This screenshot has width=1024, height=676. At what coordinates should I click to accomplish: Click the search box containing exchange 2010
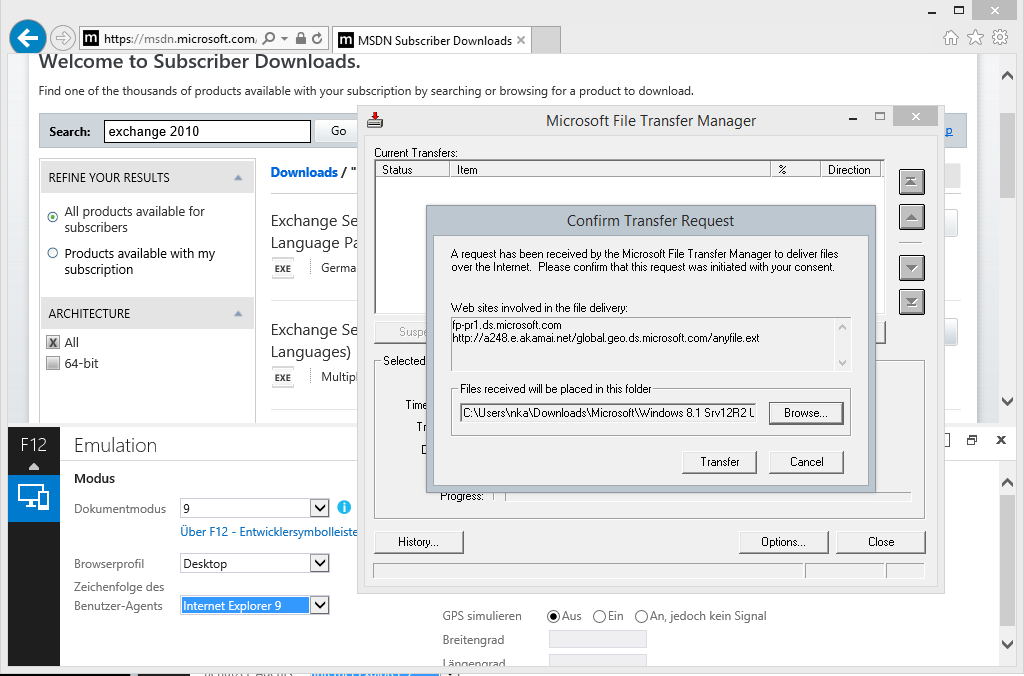click(207, 131)
